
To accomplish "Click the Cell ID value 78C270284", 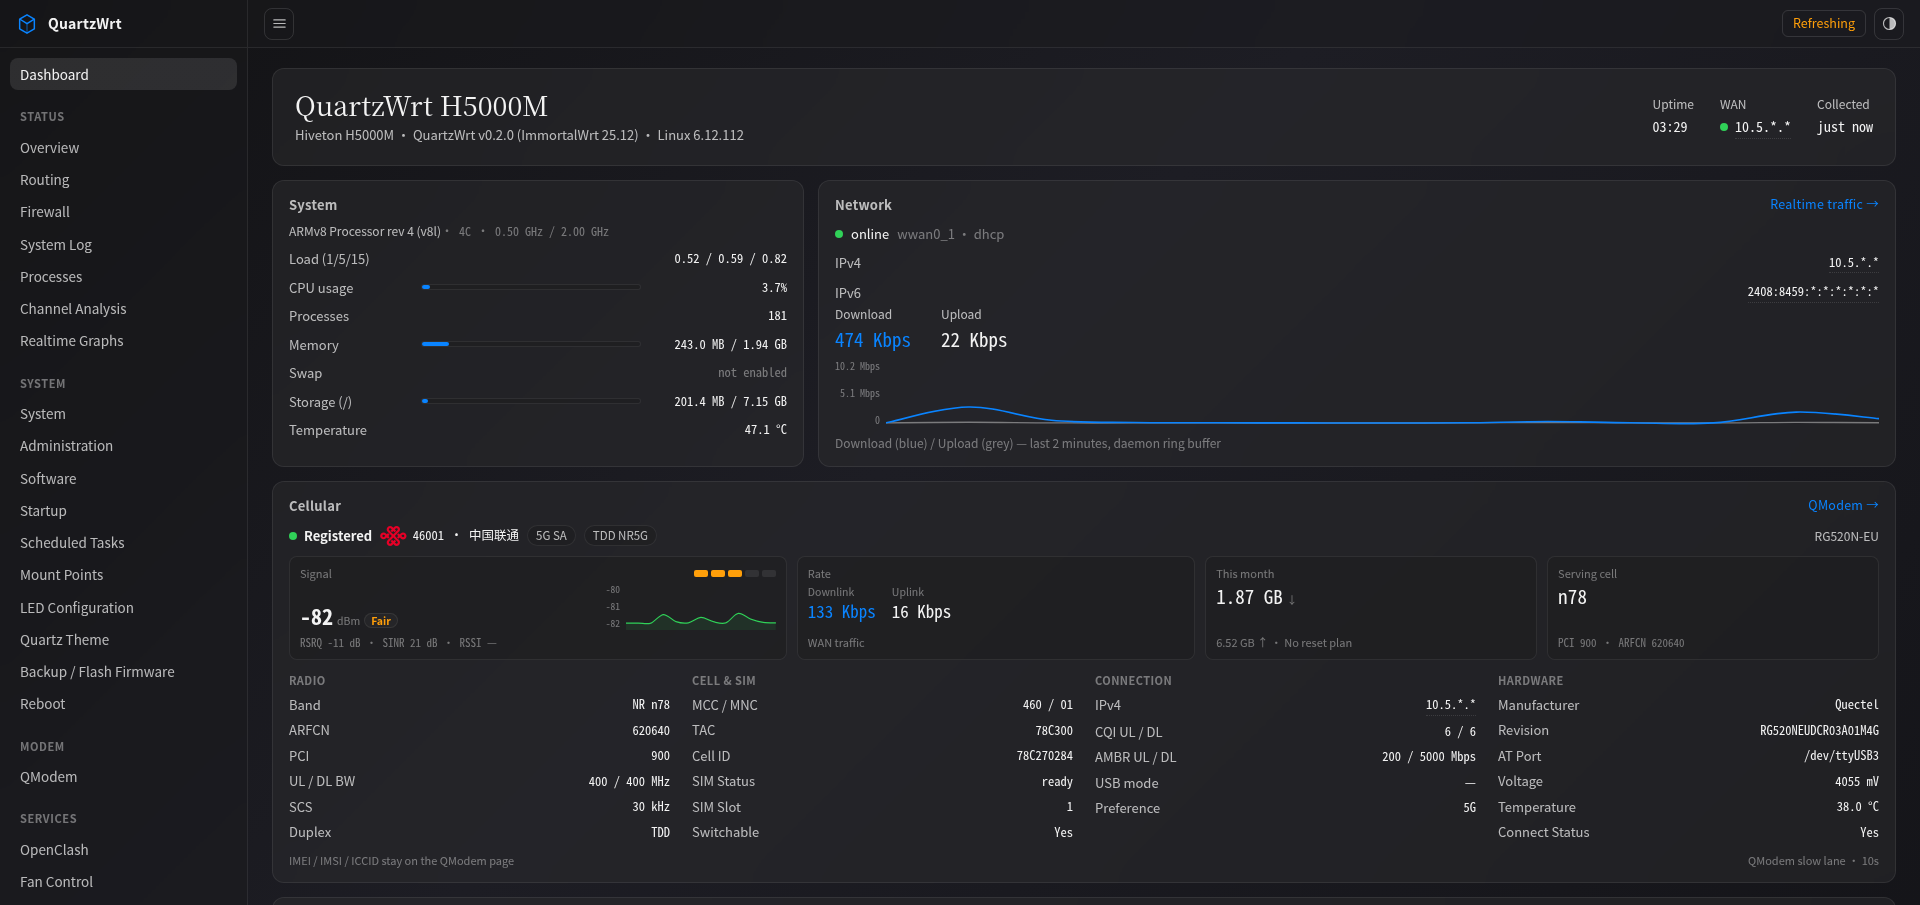I will tap(1044, 756).
